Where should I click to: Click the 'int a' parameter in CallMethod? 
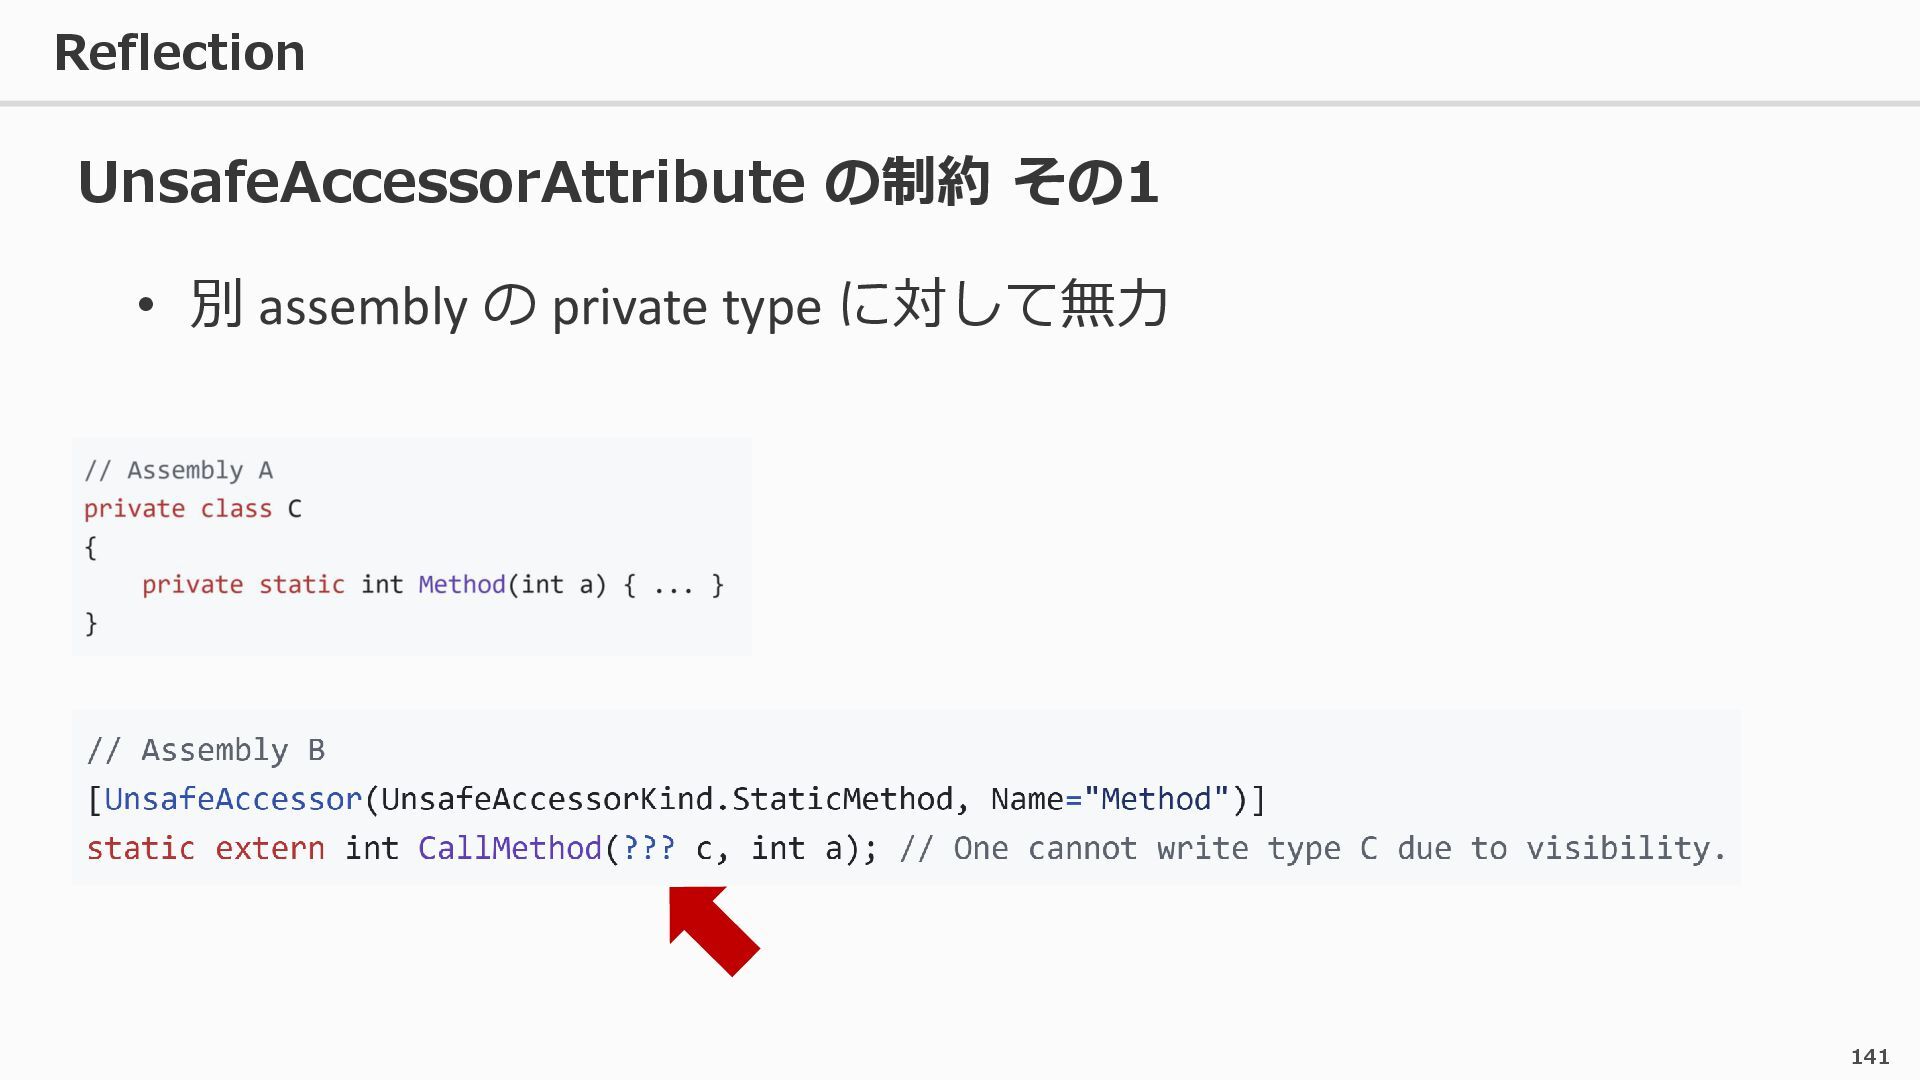[796, 848]
